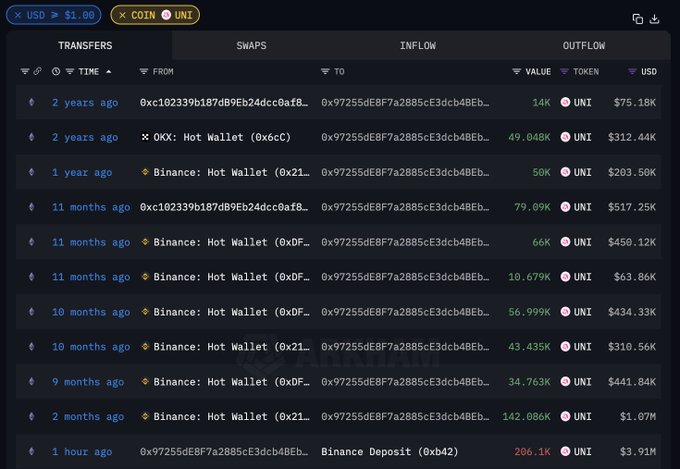Image resolution: width=680 pixels, height=469 pixels.
Task: Open the TOKEN column filter
Action: [x=564, y=72]
